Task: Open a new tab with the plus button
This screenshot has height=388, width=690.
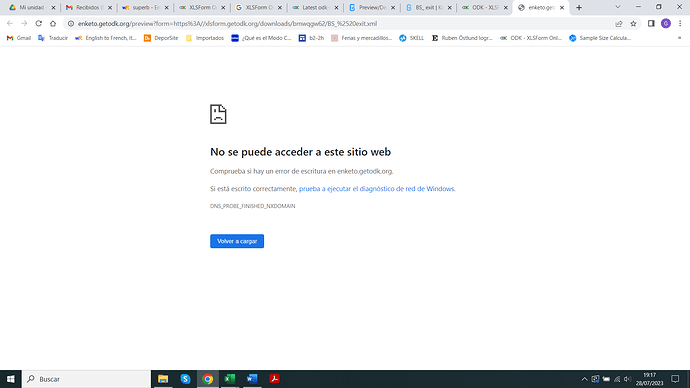Action: click(x=579, y=7)
